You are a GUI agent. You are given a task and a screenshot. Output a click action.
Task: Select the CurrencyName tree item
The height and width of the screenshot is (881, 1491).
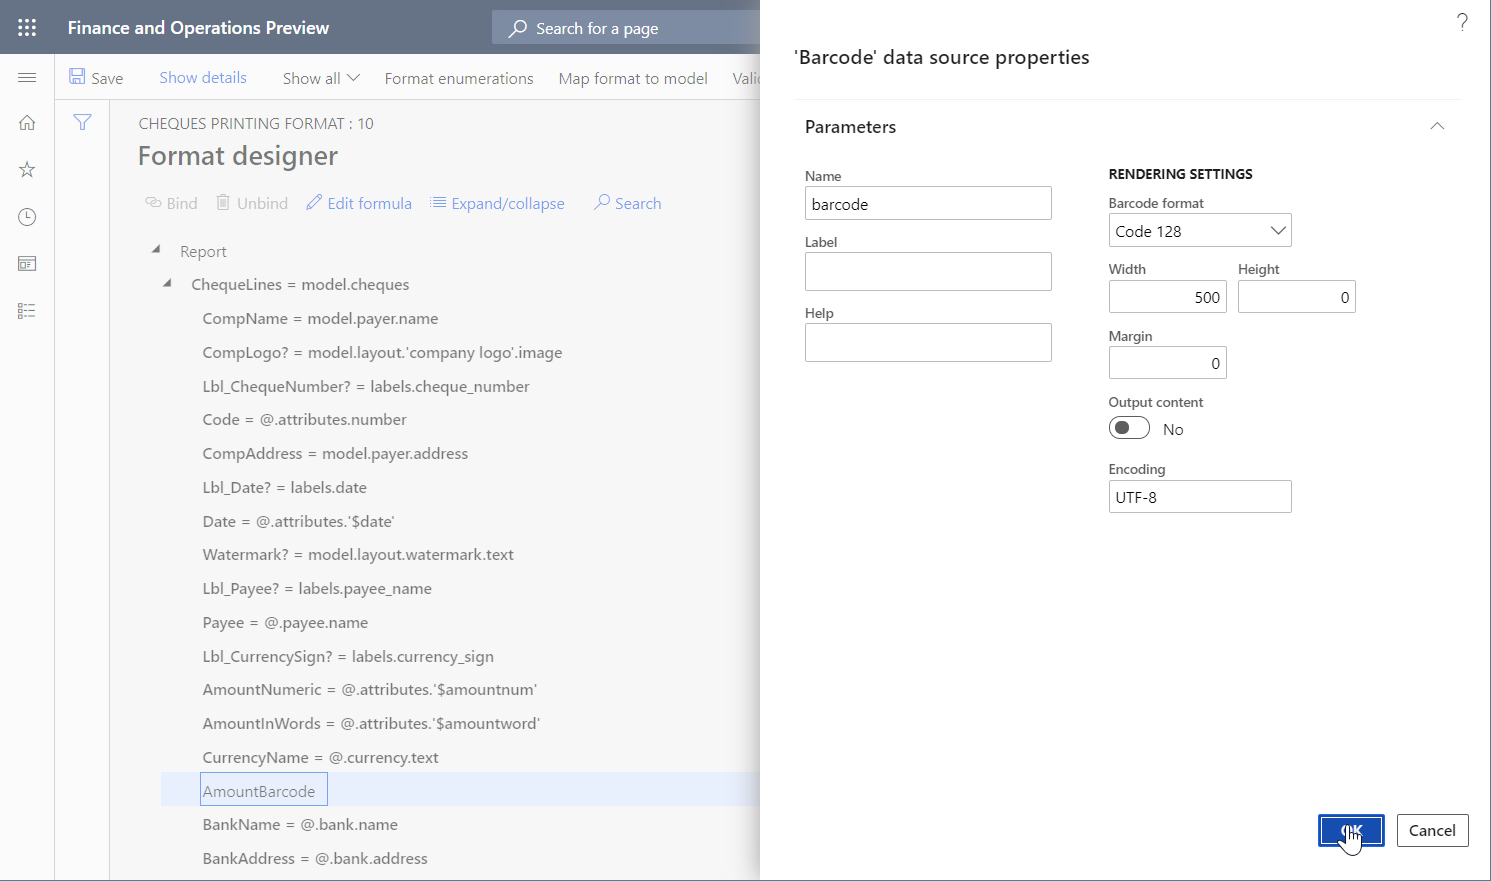click(x=320, y=757)
